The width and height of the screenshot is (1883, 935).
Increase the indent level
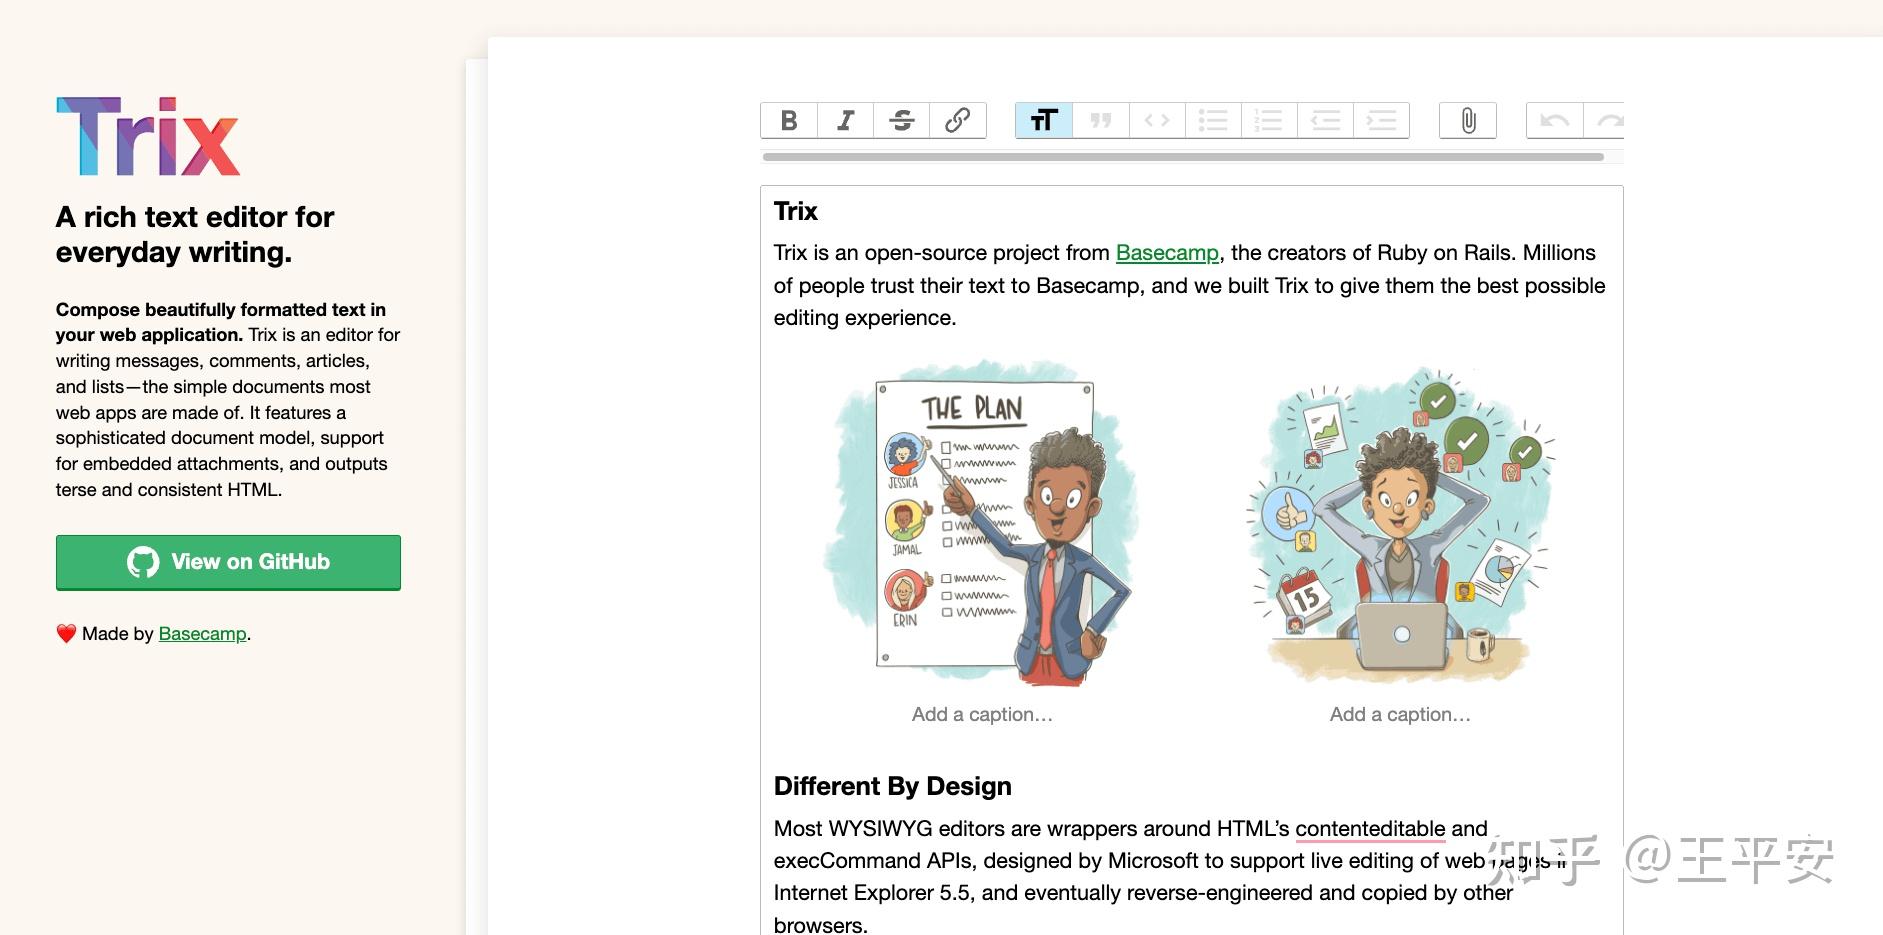pos(1381,121)
